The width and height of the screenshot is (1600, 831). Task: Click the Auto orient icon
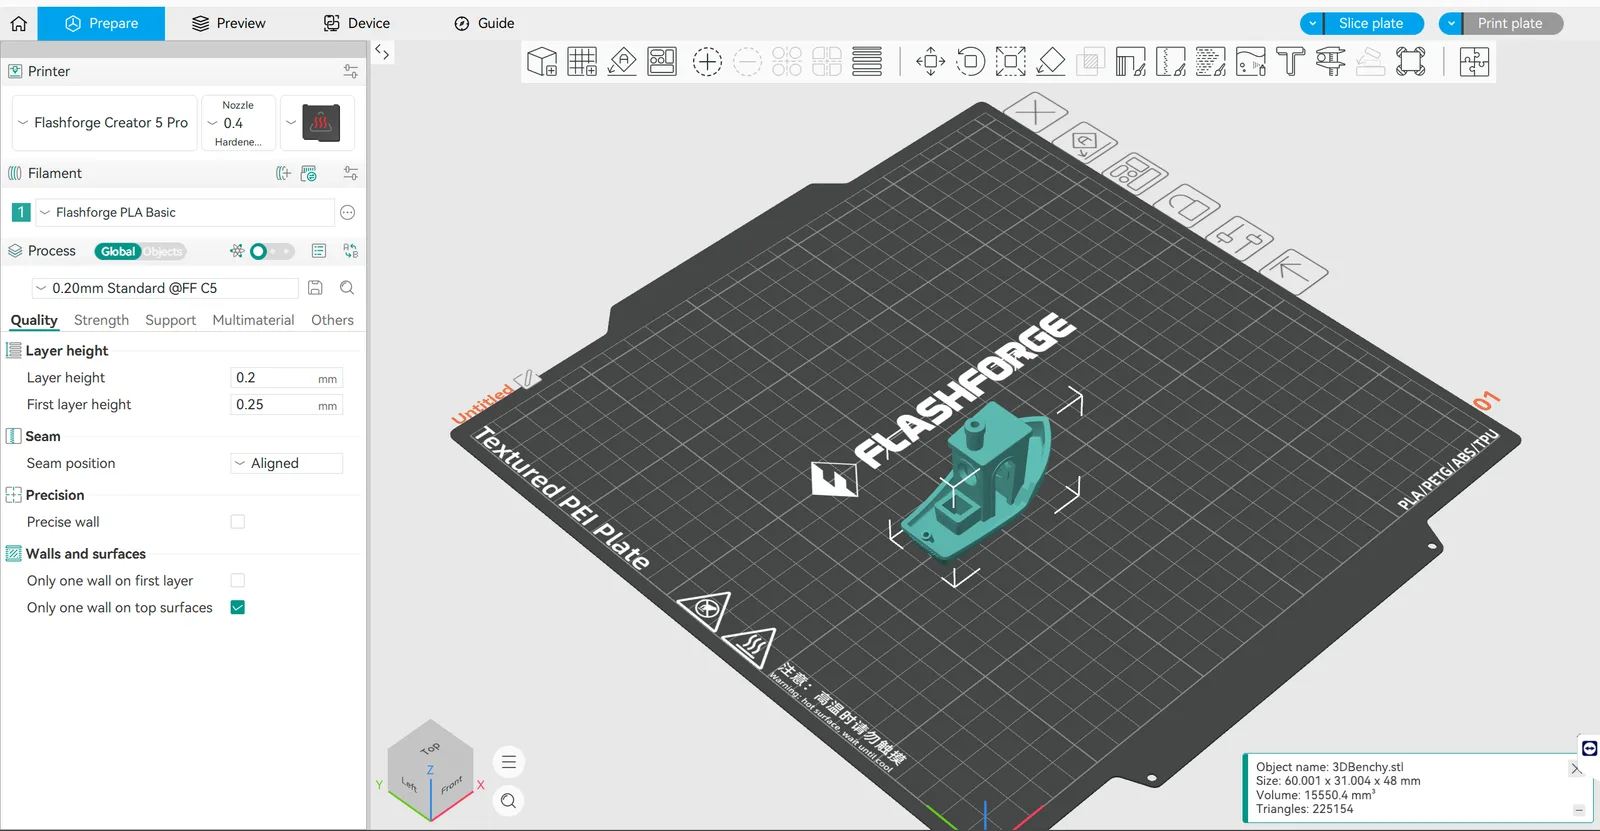click(622, 62)
